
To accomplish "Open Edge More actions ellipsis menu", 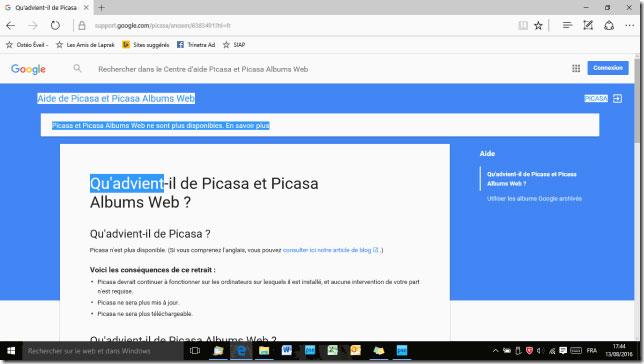I will [x=629, y=25].
